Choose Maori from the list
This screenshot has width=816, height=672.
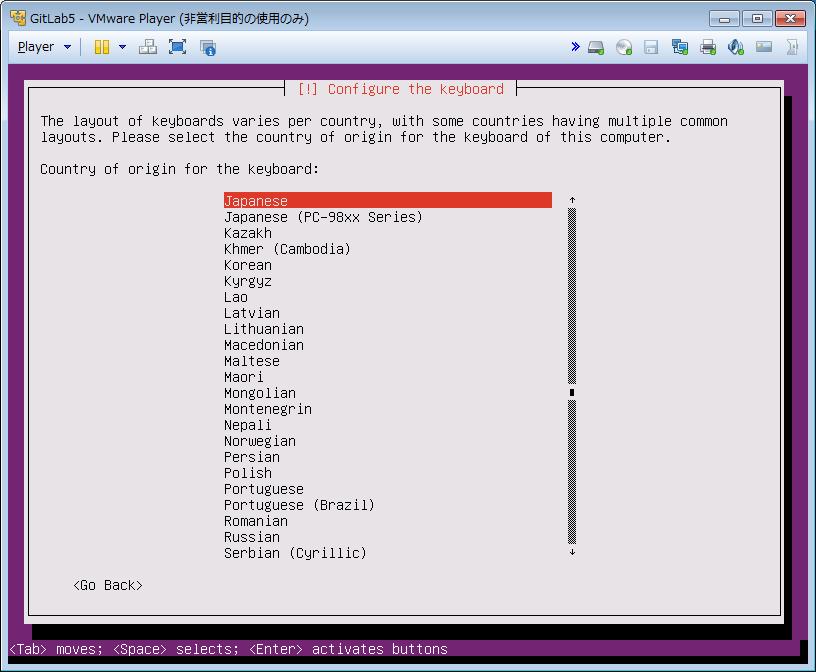click(244, 377)
